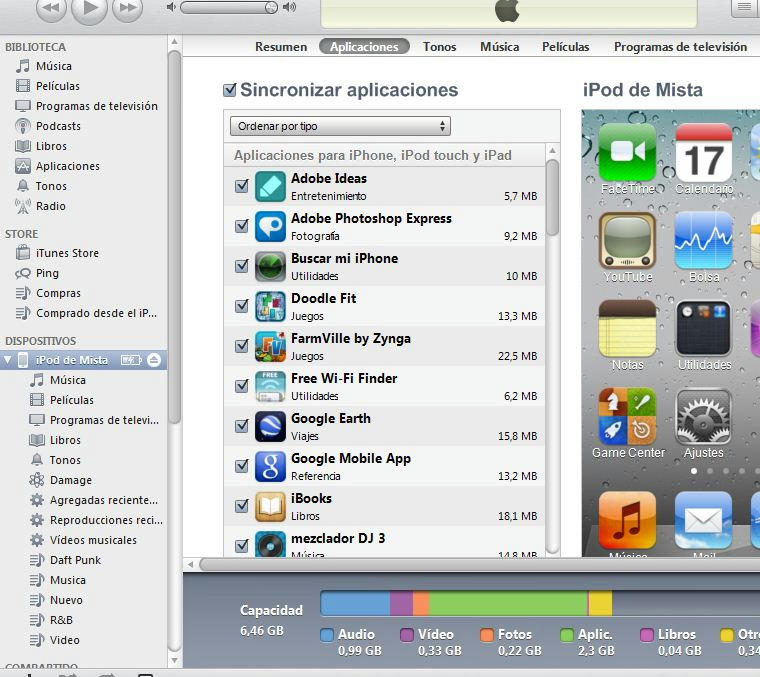Viewport: 760px width, 677px height.
Task: Click the Adobe Photoshop Express app icon
Action: [270, 226]
